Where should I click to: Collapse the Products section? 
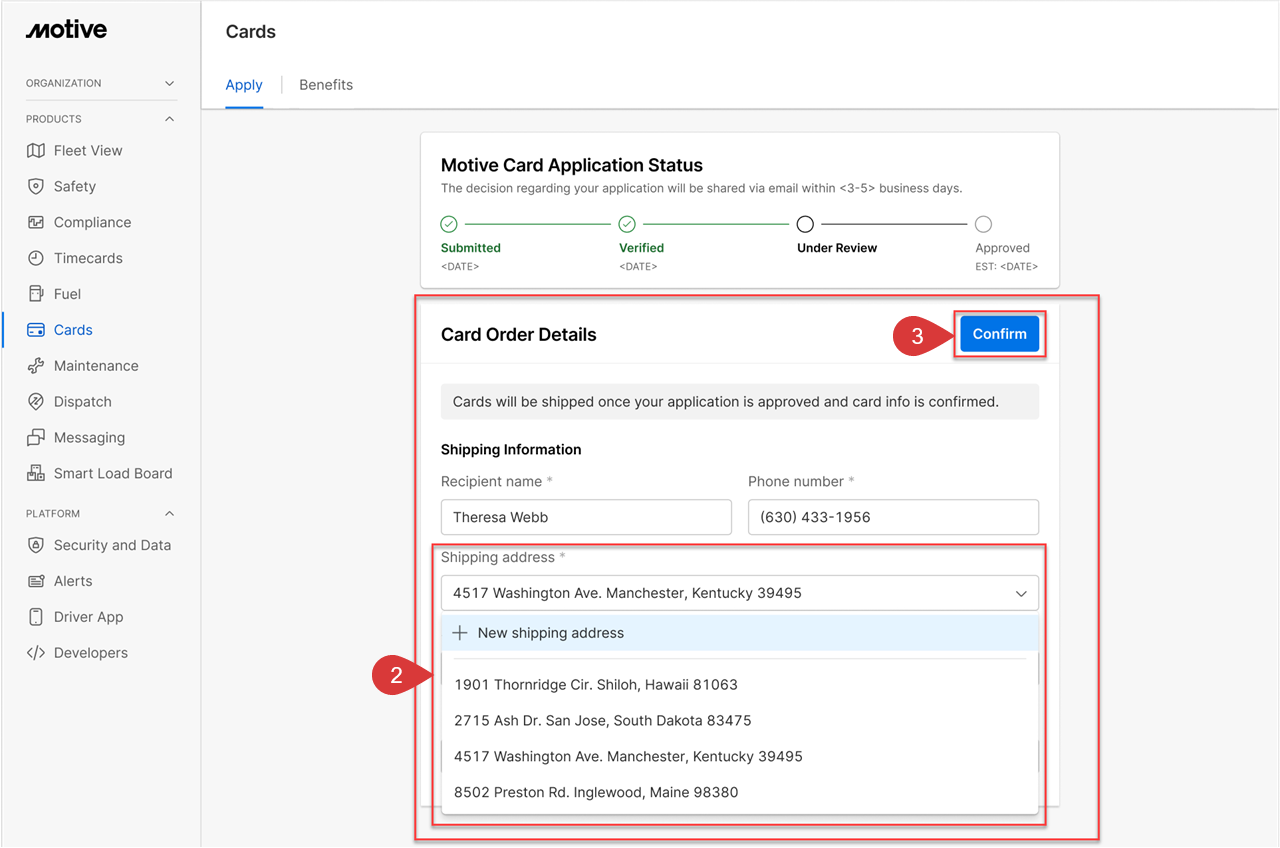[169, 119]
